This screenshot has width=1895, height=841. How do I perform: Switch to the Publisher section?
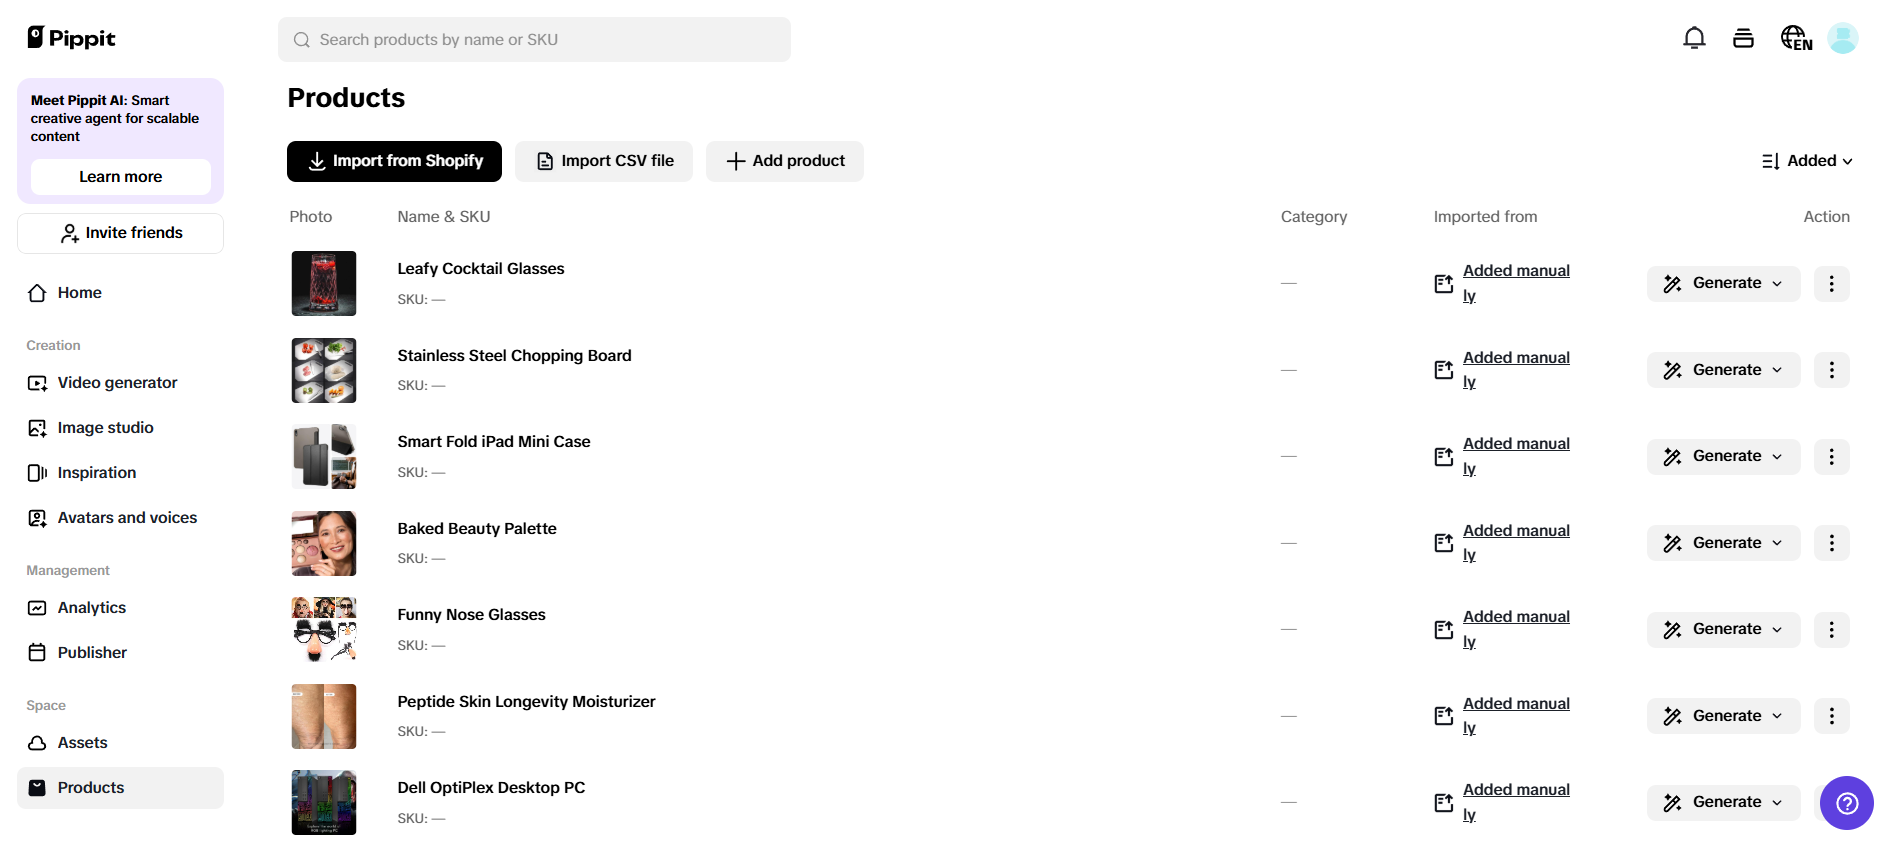(x=91, y=652)
